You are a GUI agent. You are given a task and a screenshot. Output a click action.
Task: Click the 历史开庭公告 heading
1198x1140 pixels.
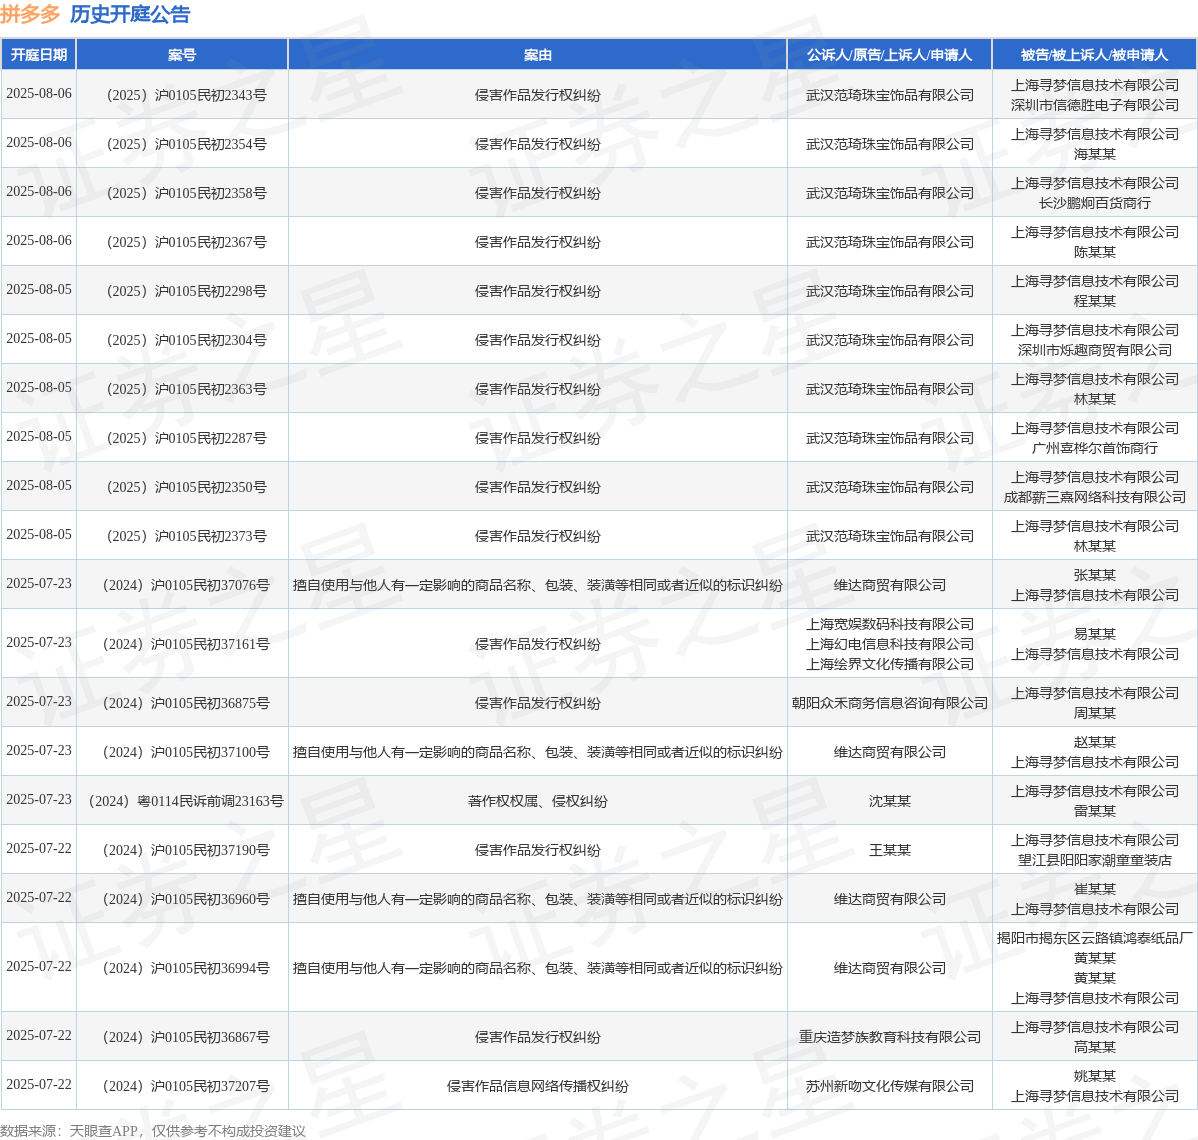pos(130,15)
